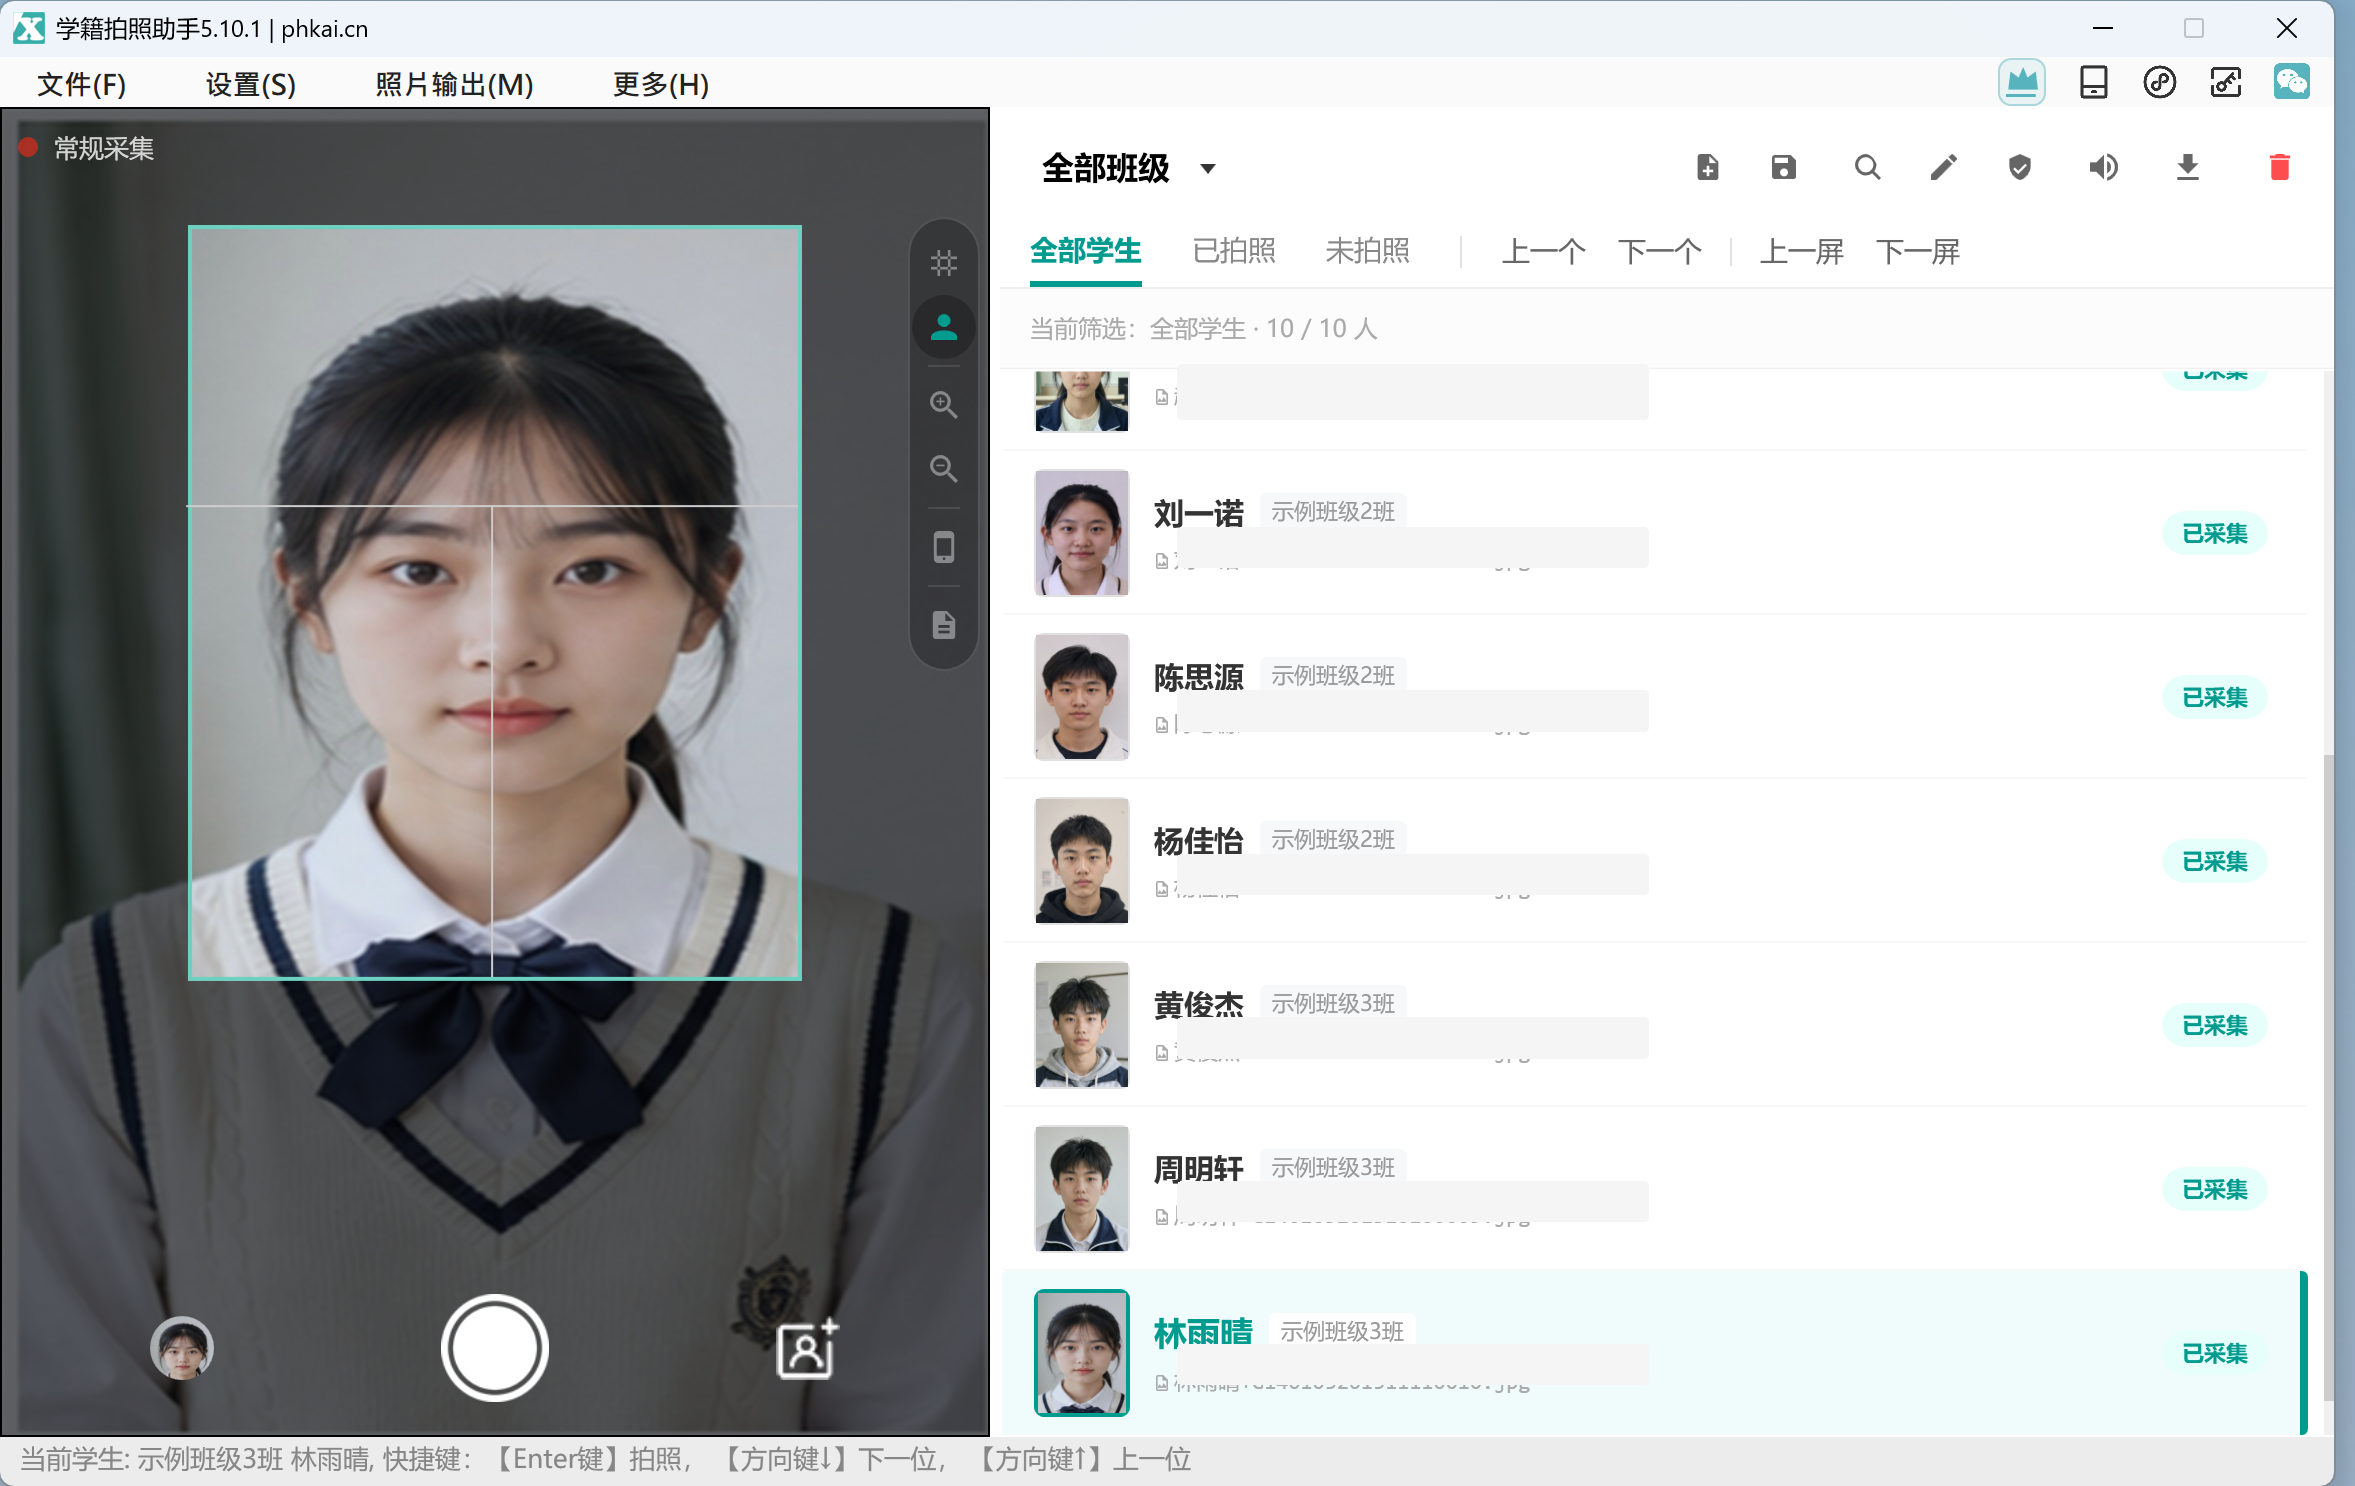
Task: Open the link icon in top bar
Action: (x=2159, y=82)
